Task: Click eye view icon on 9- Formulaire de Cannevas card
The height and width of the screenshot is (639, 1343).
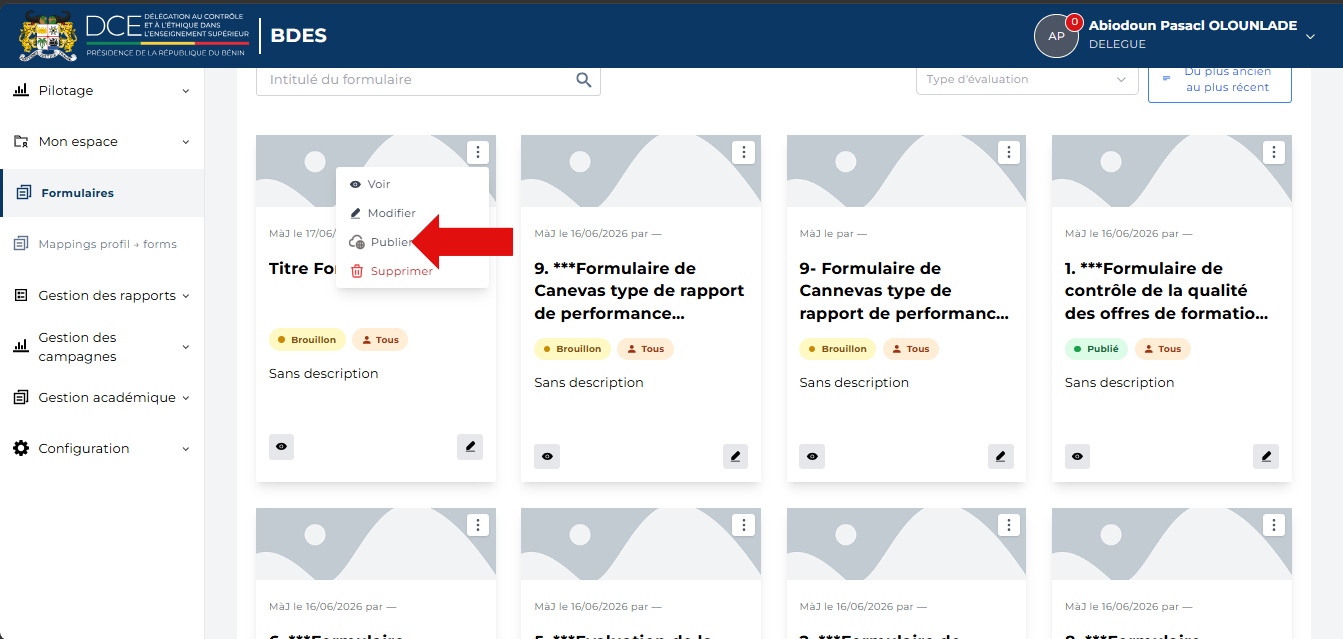Action: pos(812,456)
